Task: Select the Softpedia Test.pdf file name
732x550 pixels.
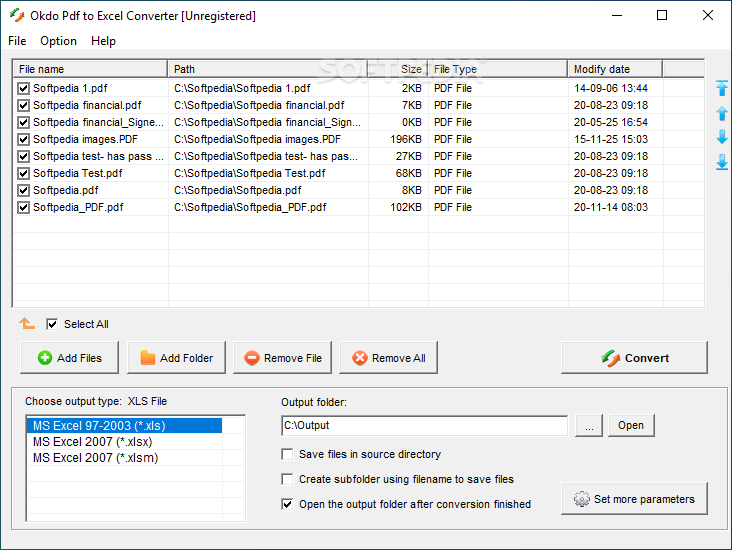Action: 77,173
